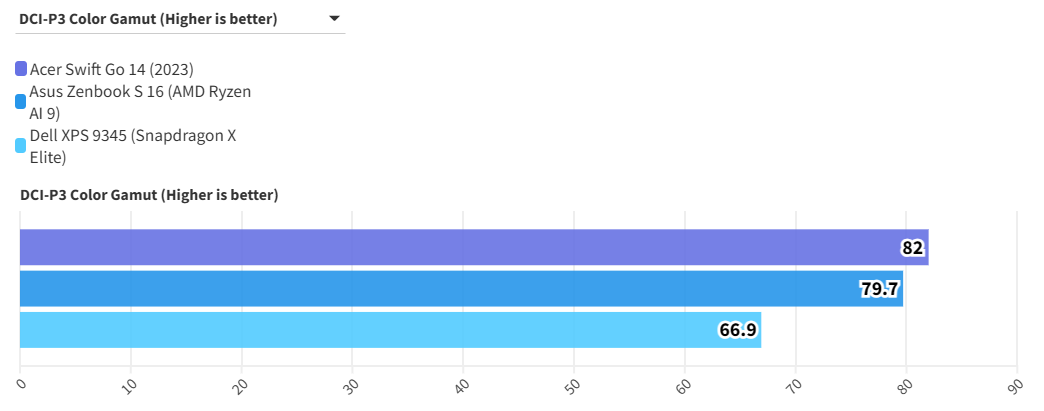Click the chart title above the bars
The height and width of the screenshot is (411, 1044).
149,195
